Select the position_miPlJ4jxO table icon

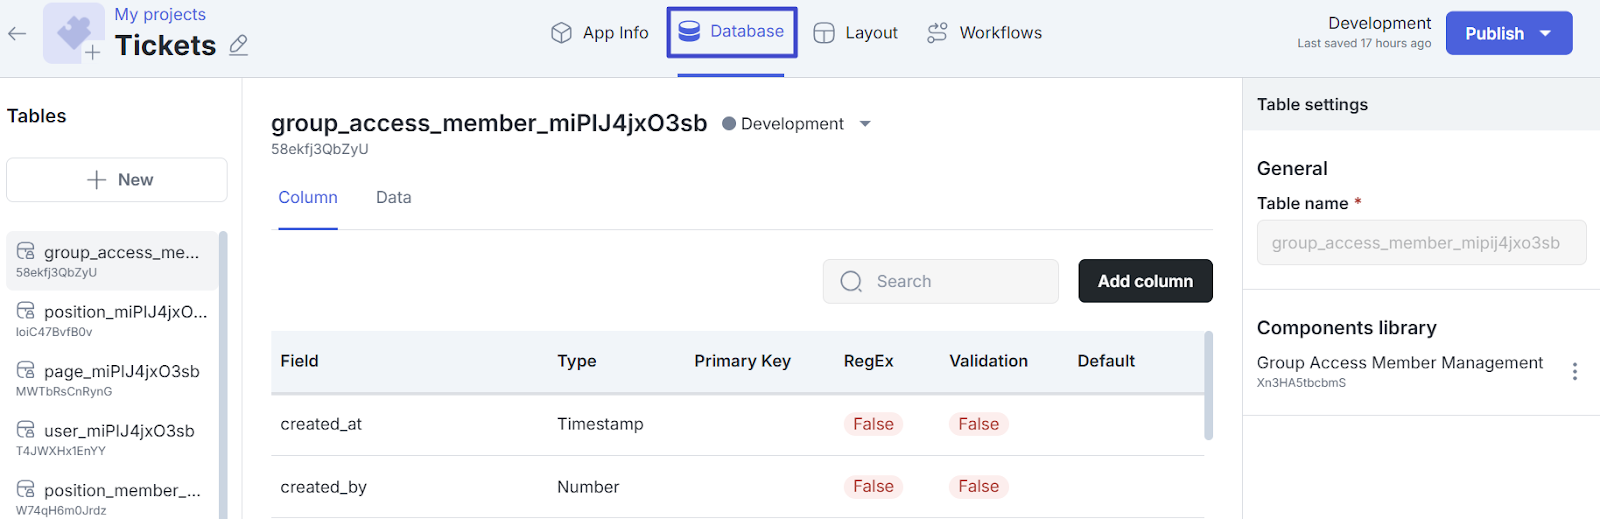pos(26,311)
